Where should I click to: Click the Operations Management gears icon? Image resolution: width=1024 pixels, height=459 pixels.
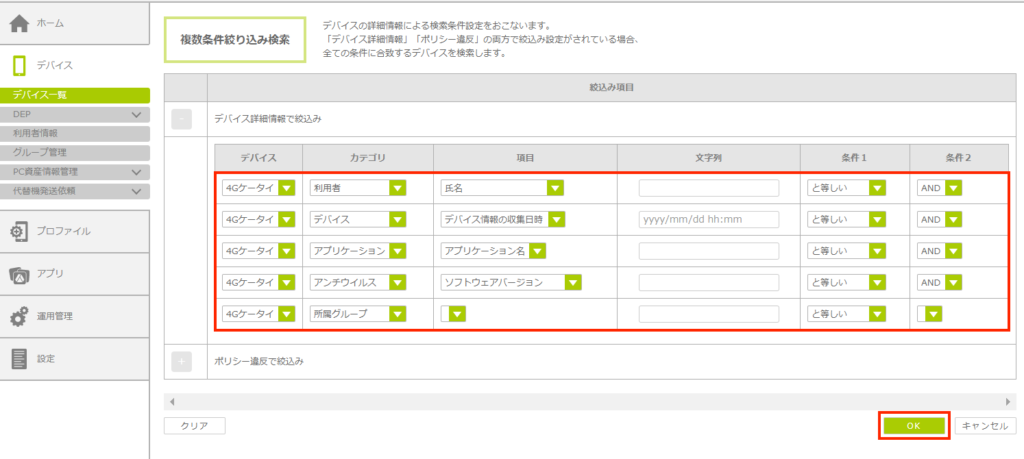click(x=20, y=317)
